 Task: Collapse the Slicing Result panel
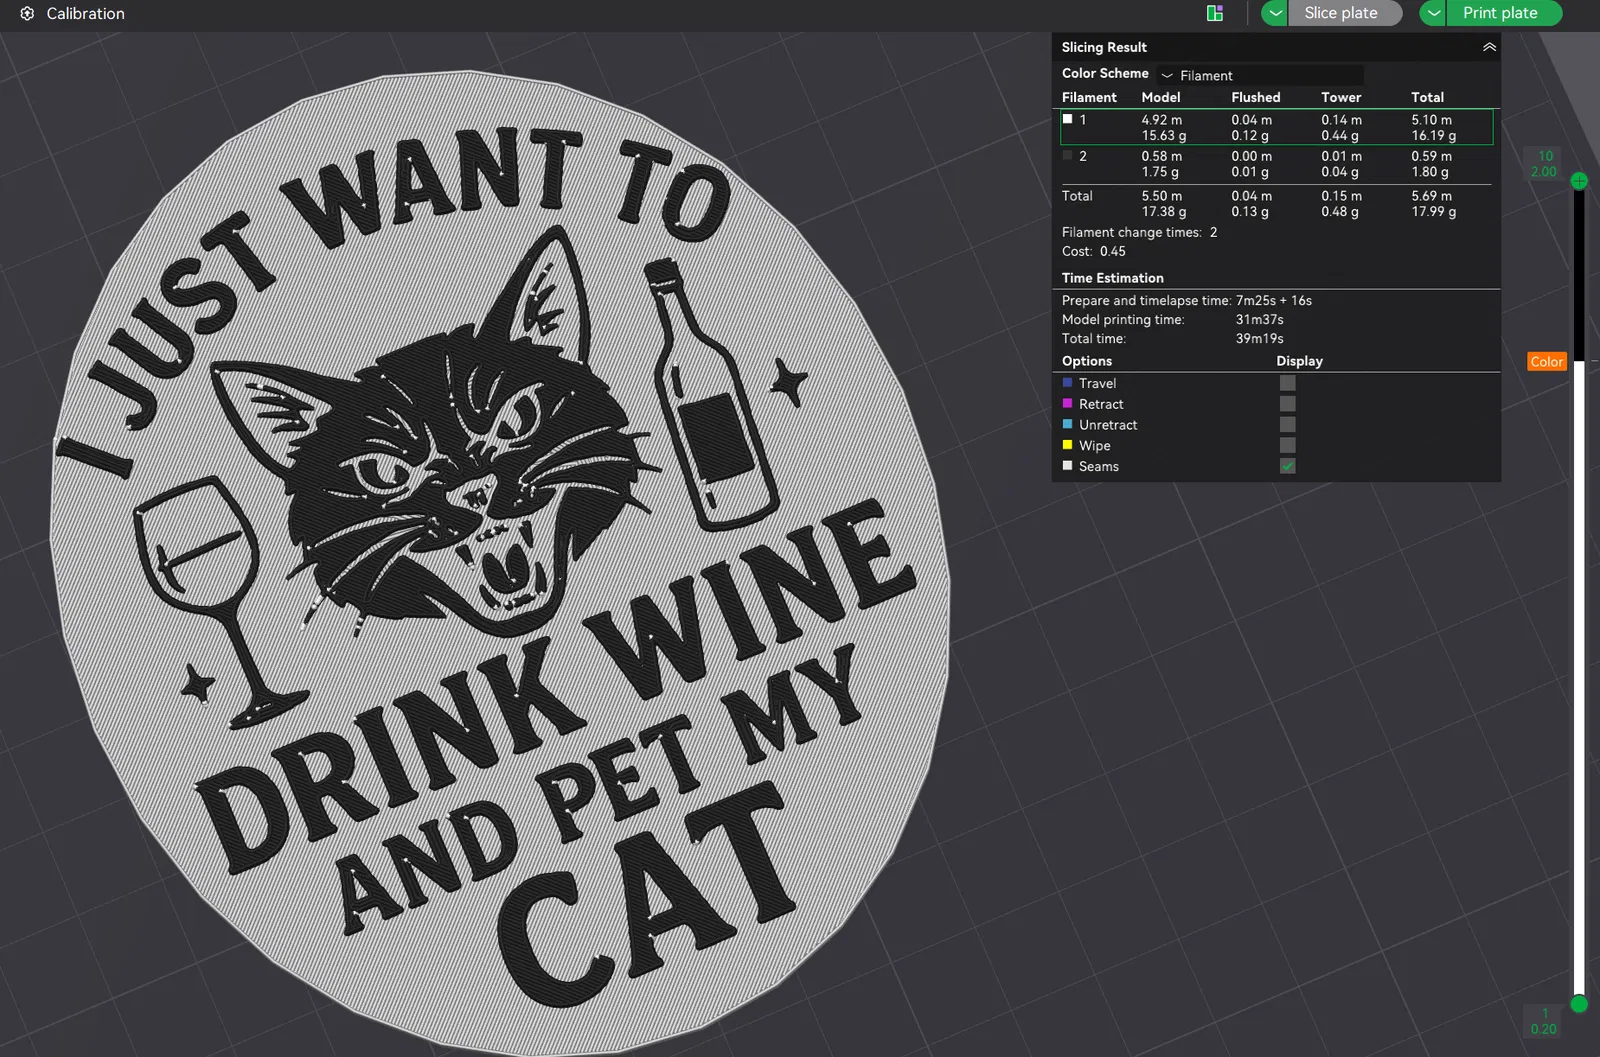pos(1489,47)
